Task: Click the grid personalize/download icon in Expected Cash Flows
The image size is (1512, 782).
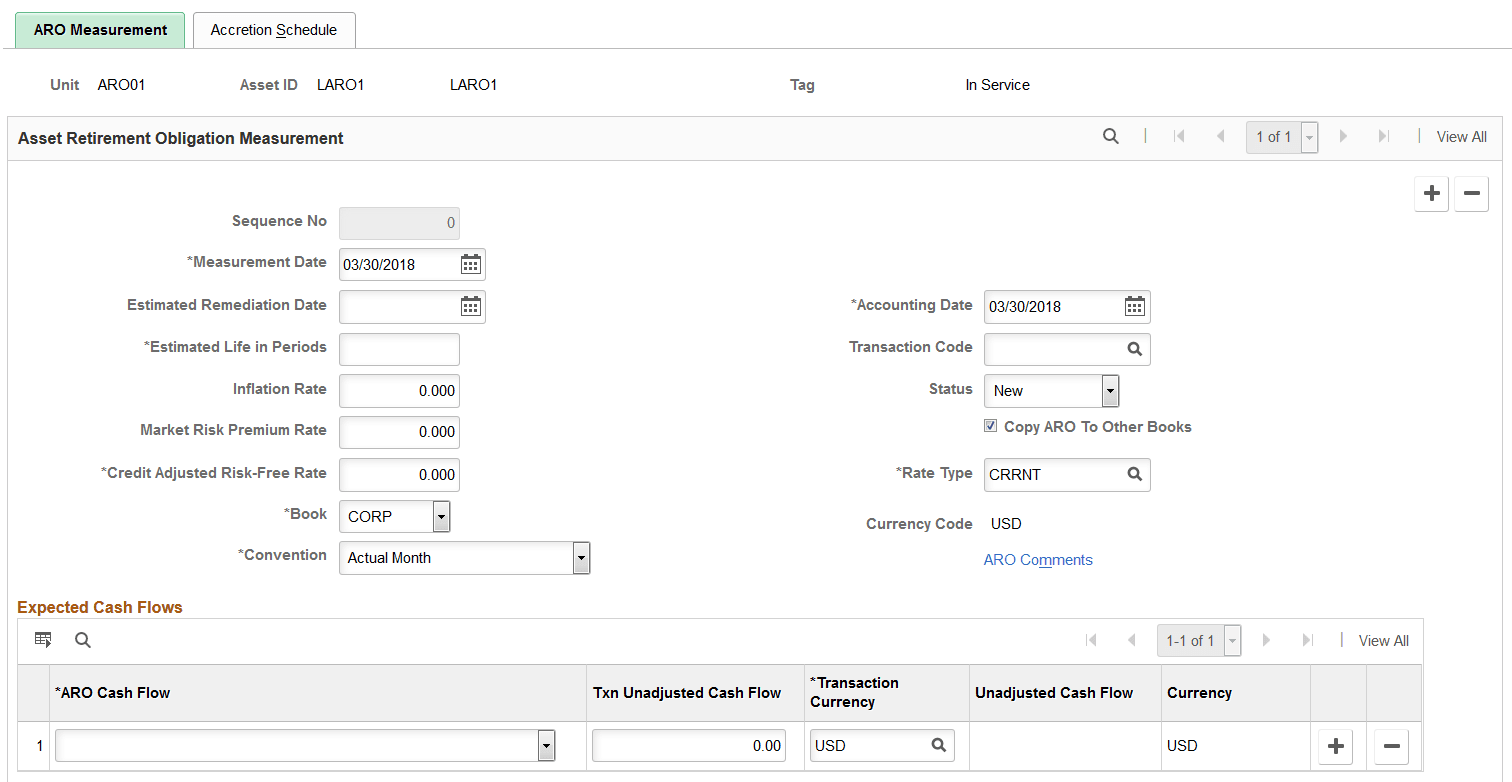Action: click(43, 639)
